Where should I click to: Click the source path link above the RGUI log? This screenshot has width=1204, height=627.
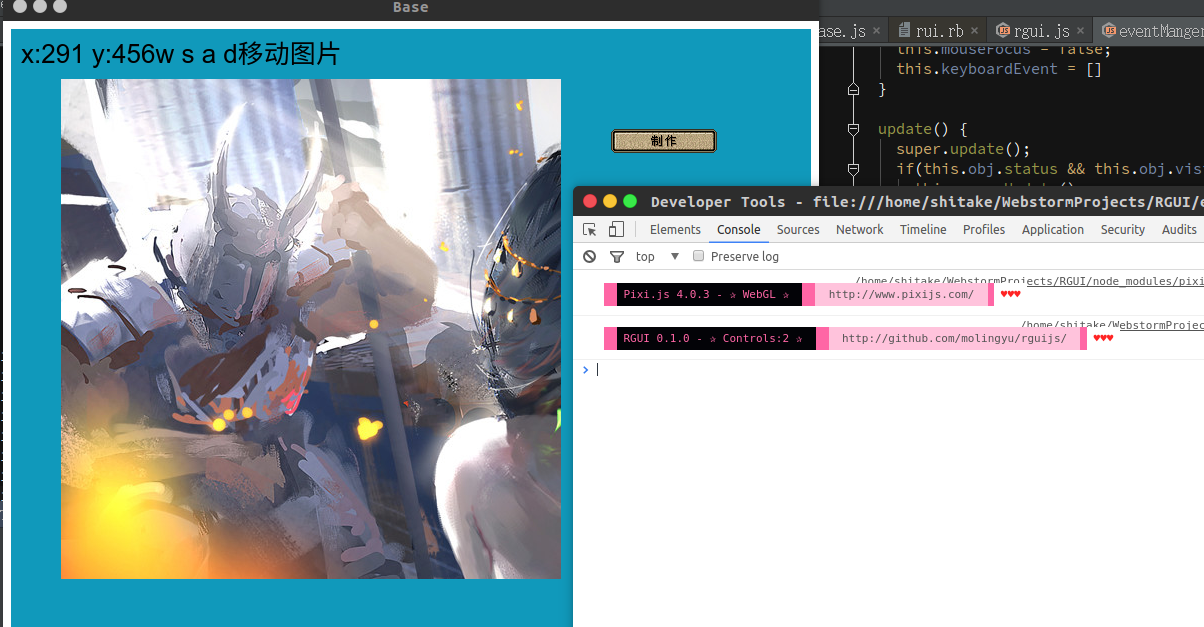click(x=1112, y=325)
